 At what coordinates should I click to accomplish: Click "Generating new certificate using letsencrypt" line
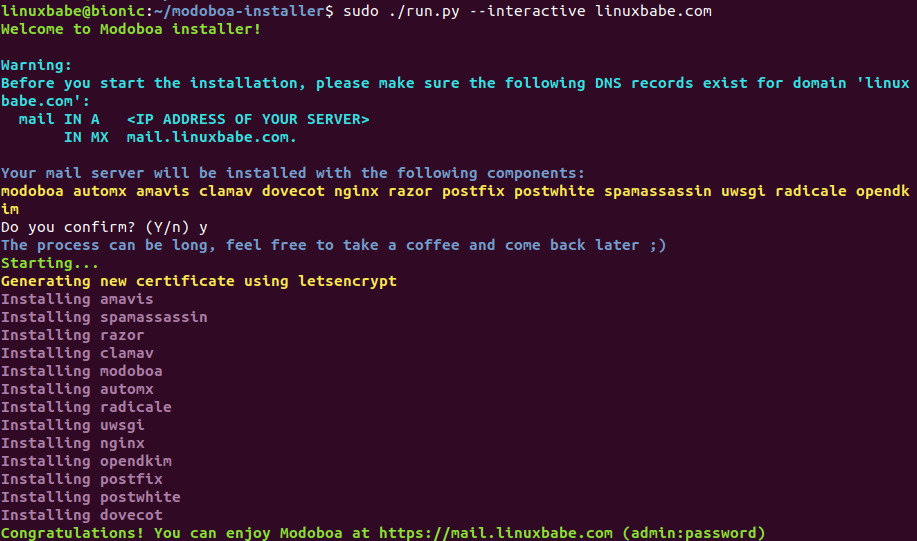click(199, 281)
